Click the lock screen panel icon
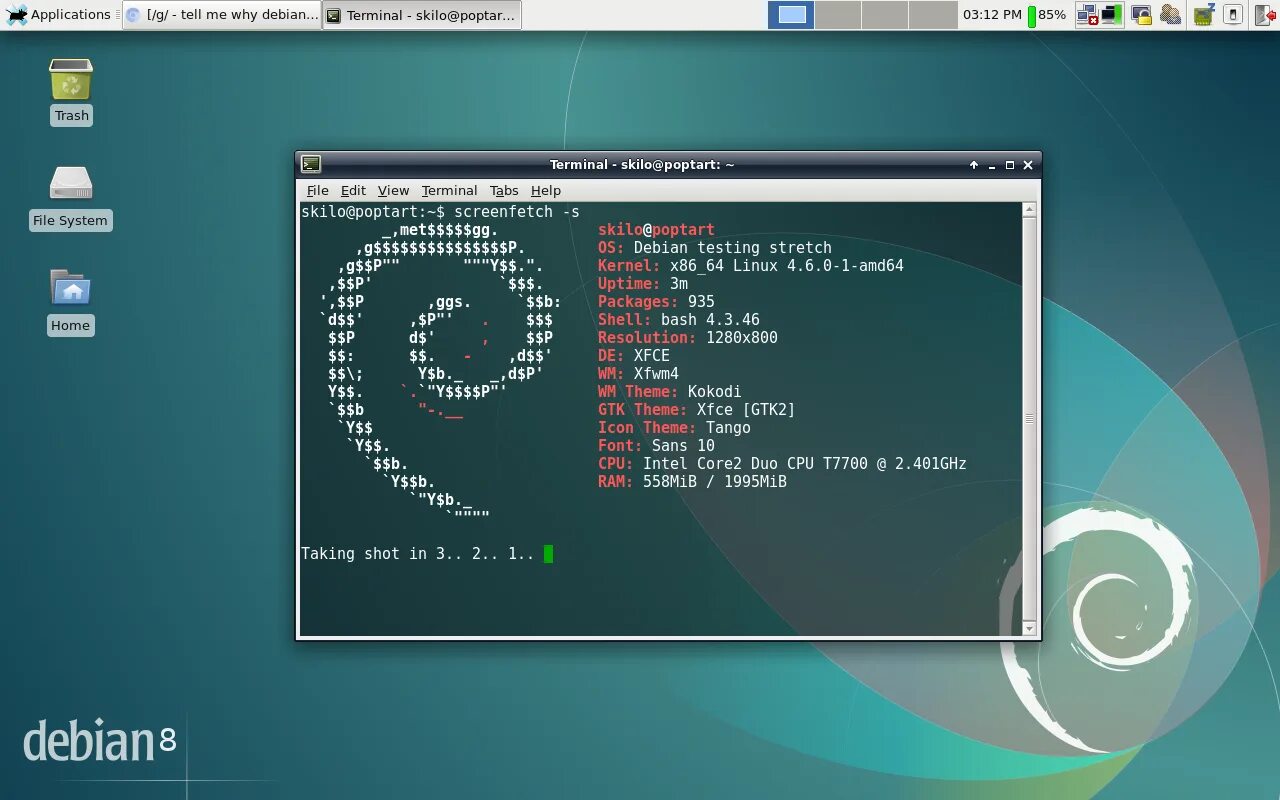Image resolution: width=1280 pixels, height=800 pixels. coord(1141,15)
